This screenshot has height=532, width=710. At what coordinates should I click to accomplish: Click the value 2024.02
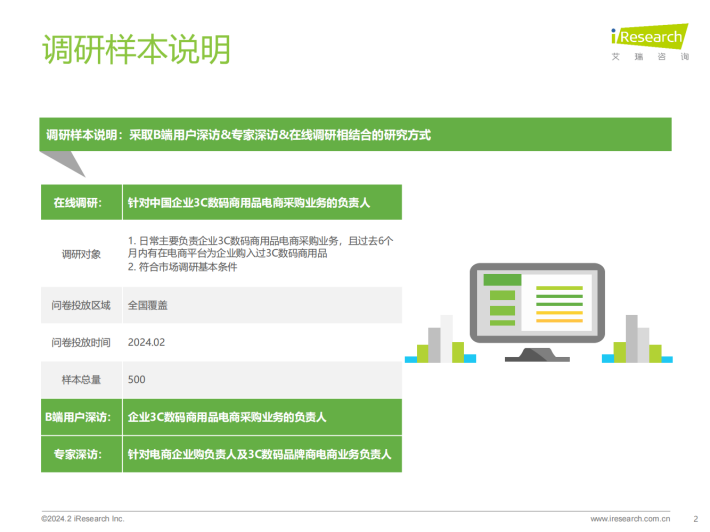[146, 342]
